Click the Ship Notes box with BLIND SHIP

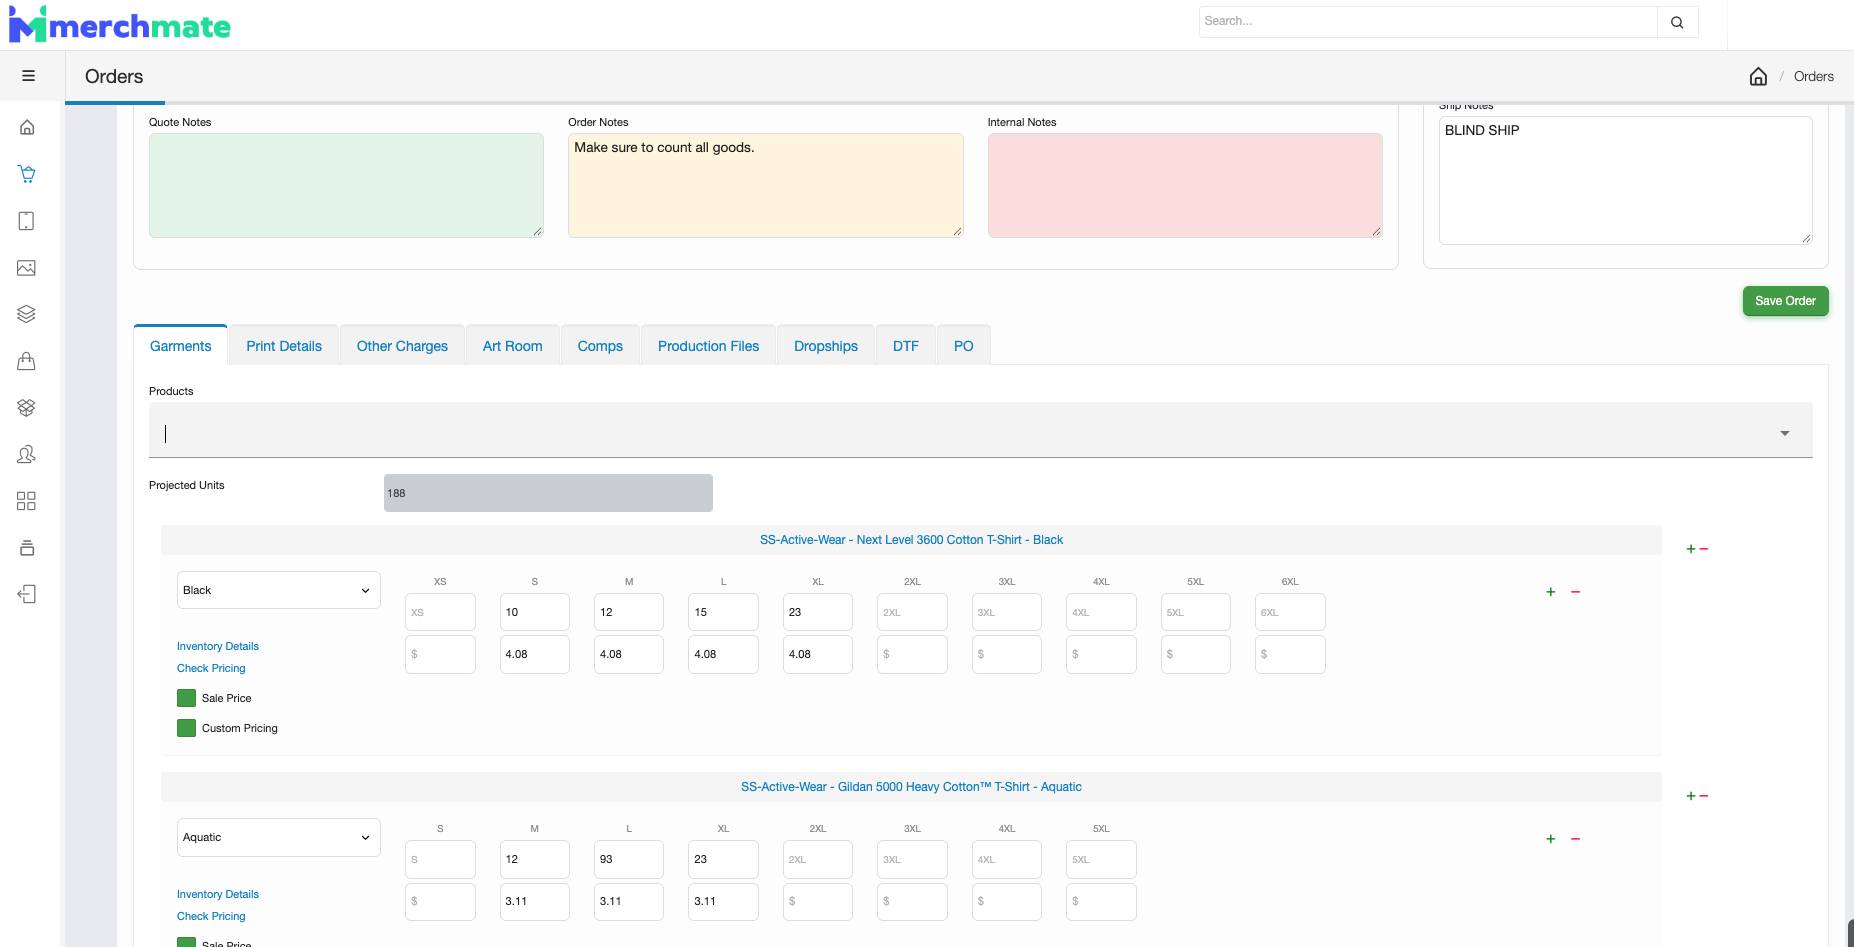(1625, 180)
